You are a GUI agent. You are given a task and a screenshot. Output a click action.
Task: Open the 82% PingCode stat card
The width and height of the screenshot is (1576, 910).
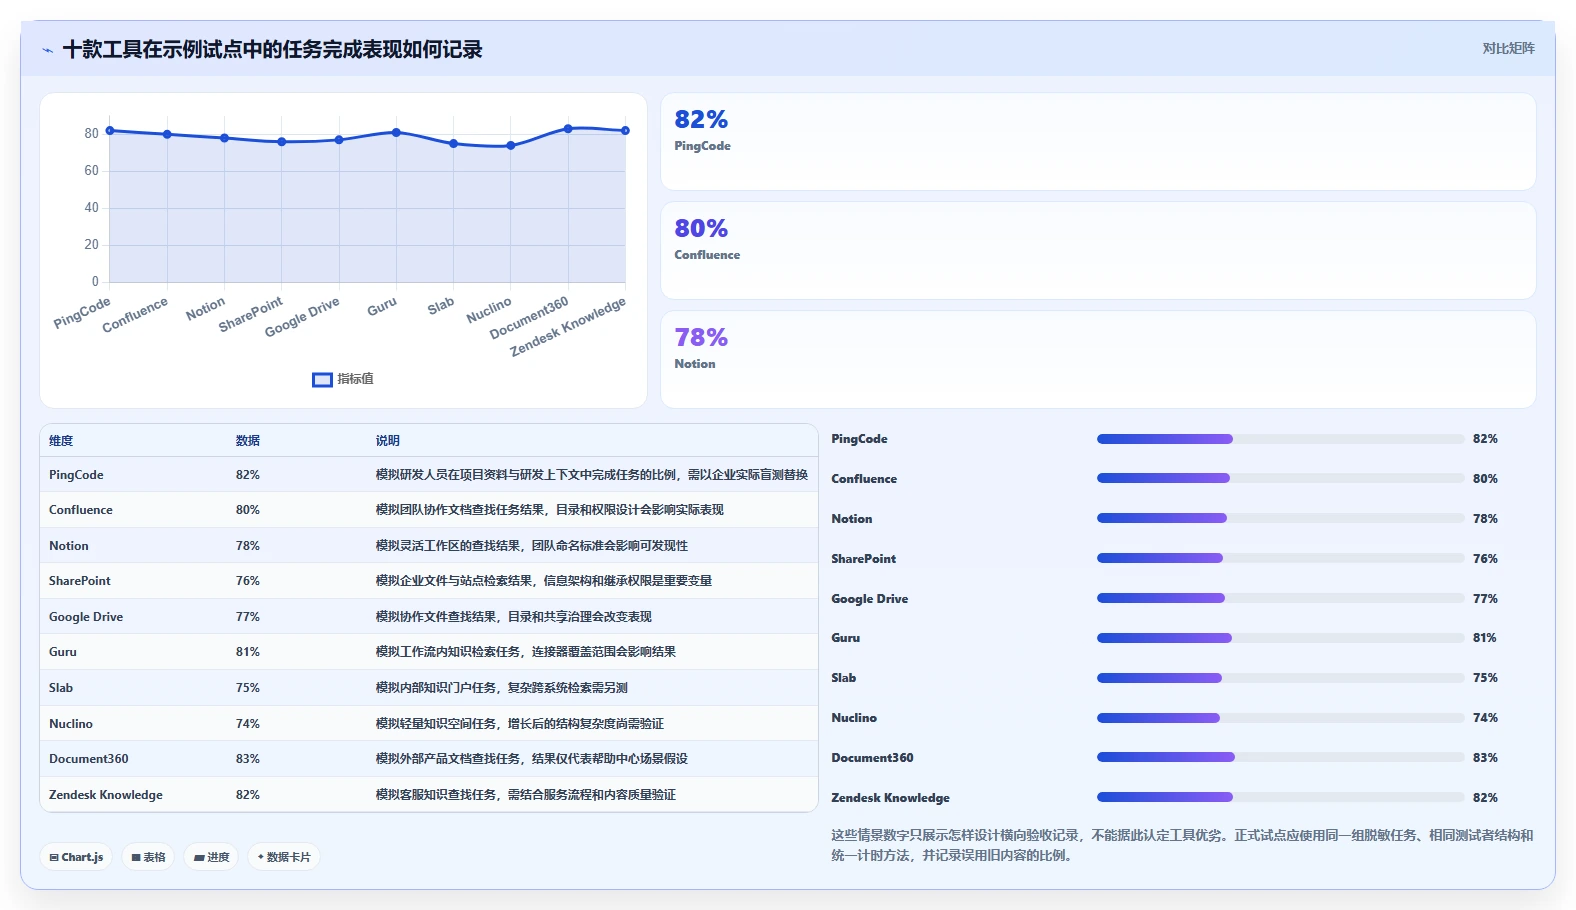tap(1098, 141)
